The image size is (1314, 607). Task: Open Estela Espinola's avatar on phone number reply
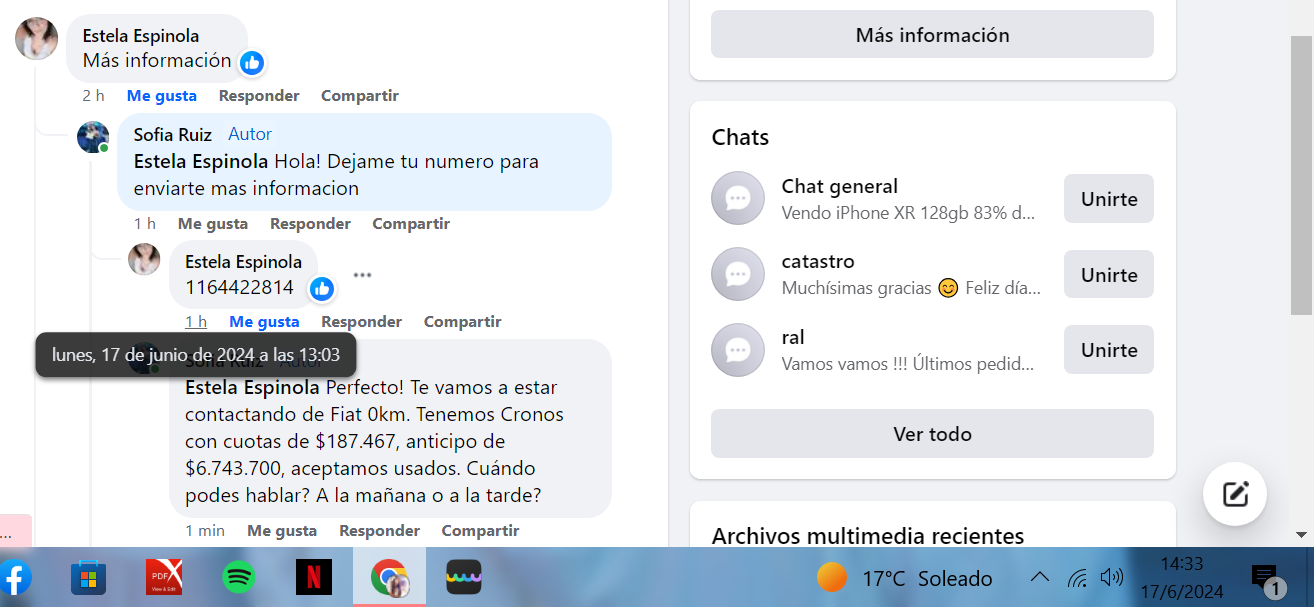point(144,259)
